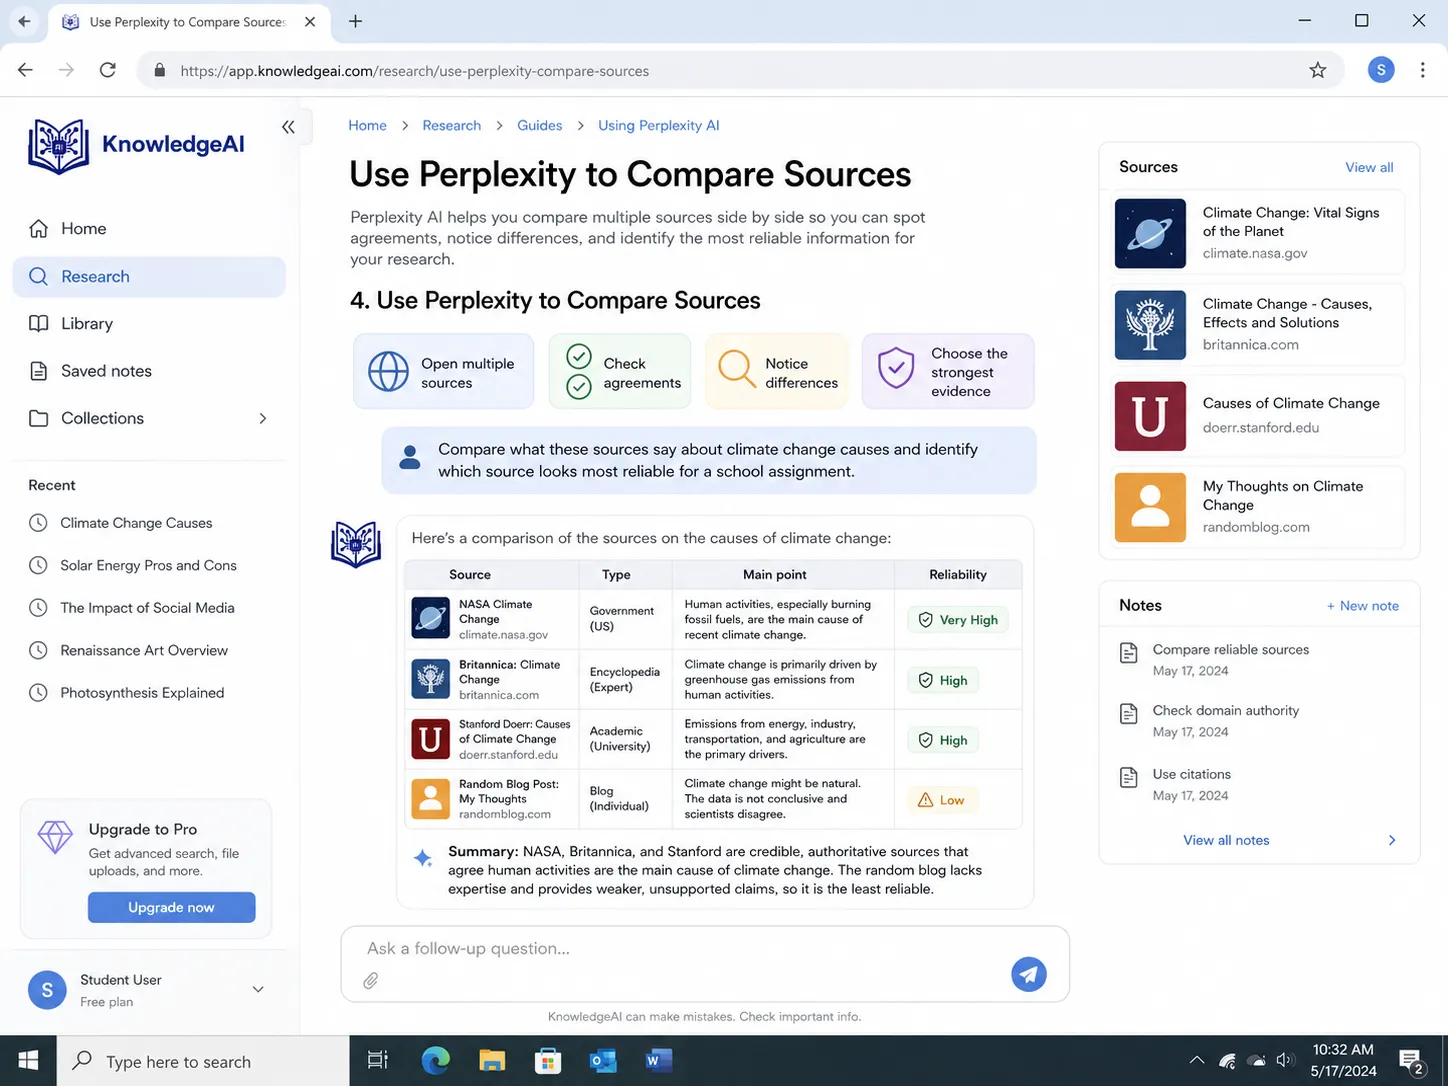
Task: Click the paperclip attachment icon
Action: [x=370, y=981]
